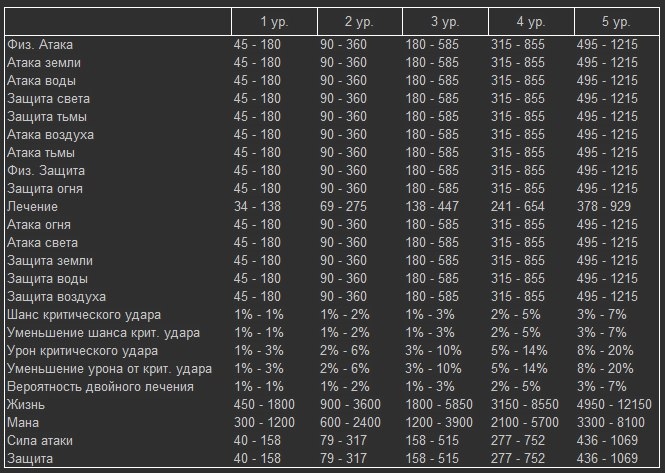Click the 'Физ. Атака' row label
This screenshot has height=473, width=665.
(x=40, y=45)
